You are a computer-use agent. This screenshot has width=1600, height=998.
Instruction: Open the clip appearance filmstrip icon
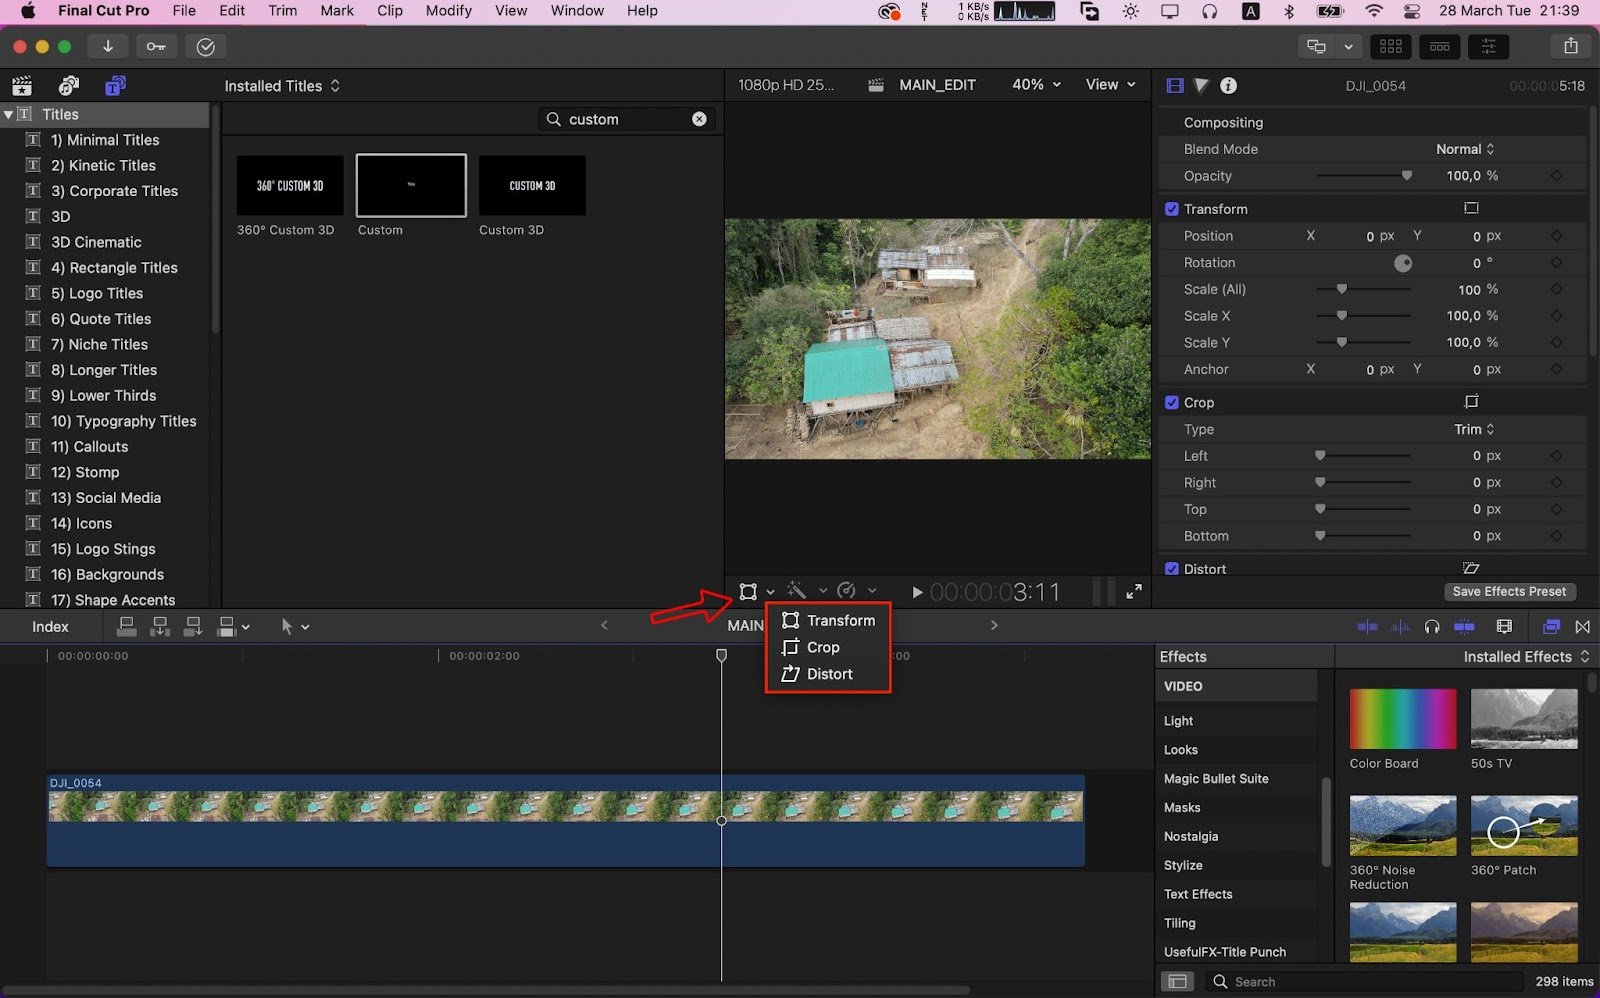point(1504,627)
